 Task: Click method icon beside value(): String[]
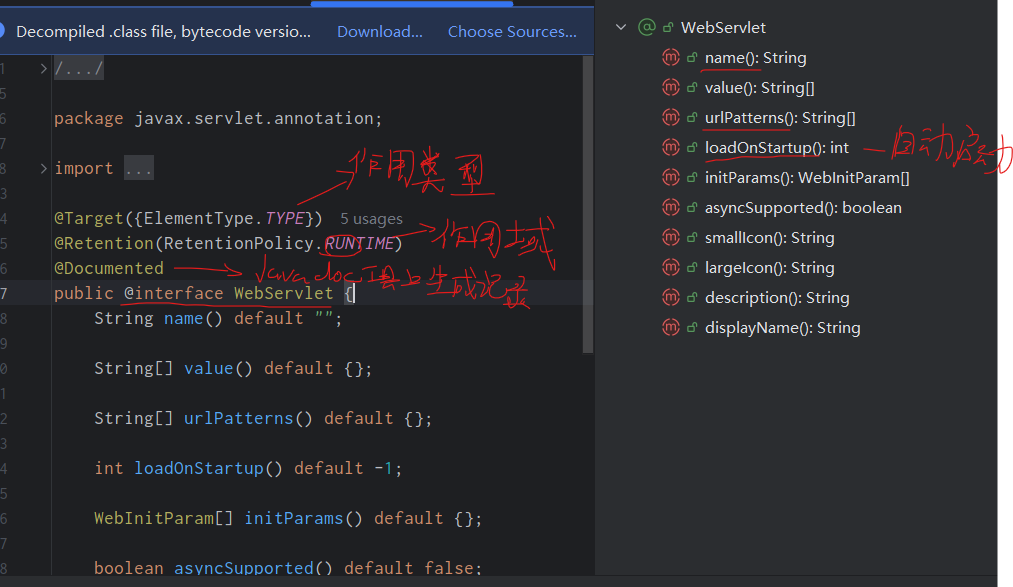[x=671, y=87]
